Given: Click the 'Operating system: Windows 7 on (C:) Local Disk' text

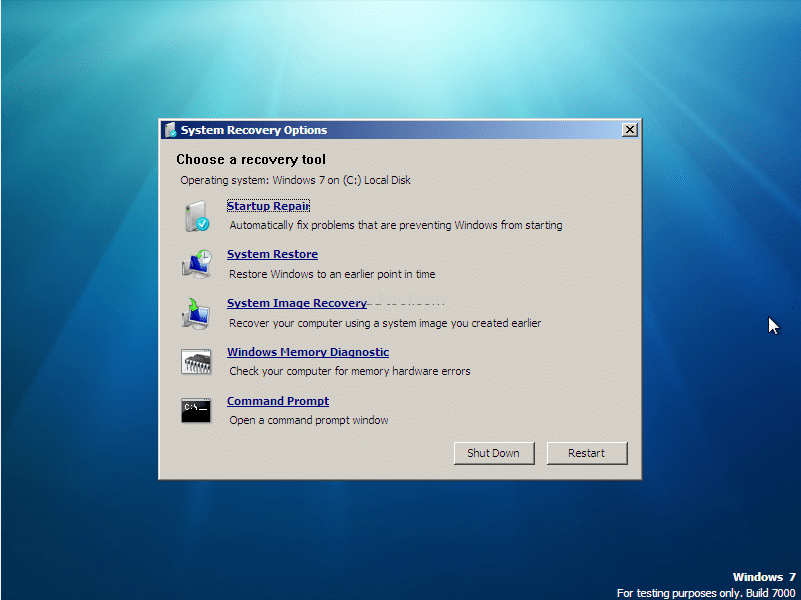Looking at the screenshot, I should coord(295,180).
